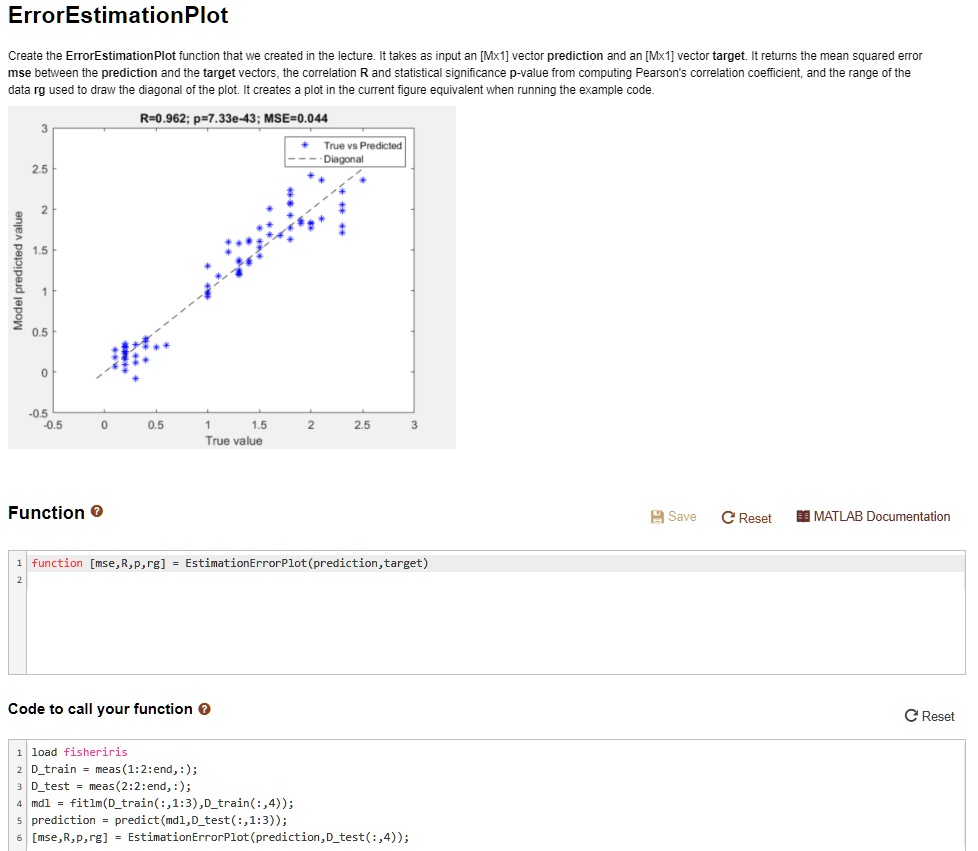Click line number 2 in the Function editor

[x=19, y=579]
